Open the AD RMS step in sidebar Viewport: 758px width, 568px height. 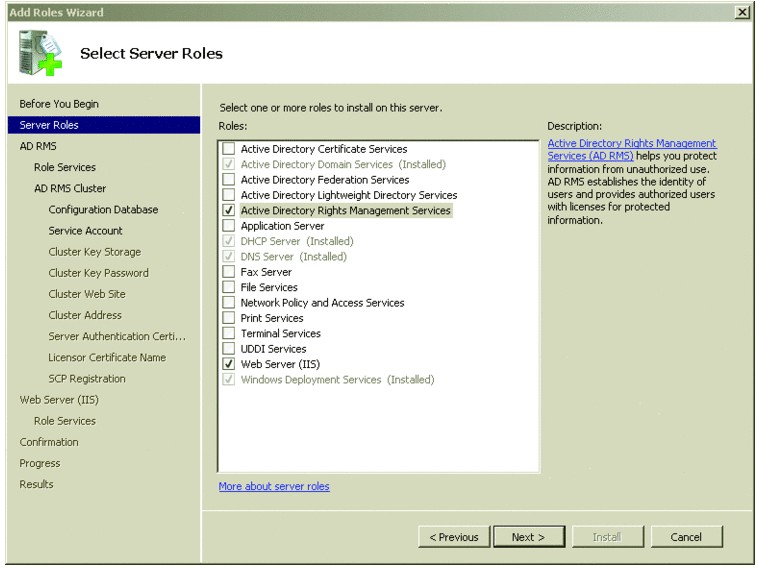click(38, 146)
